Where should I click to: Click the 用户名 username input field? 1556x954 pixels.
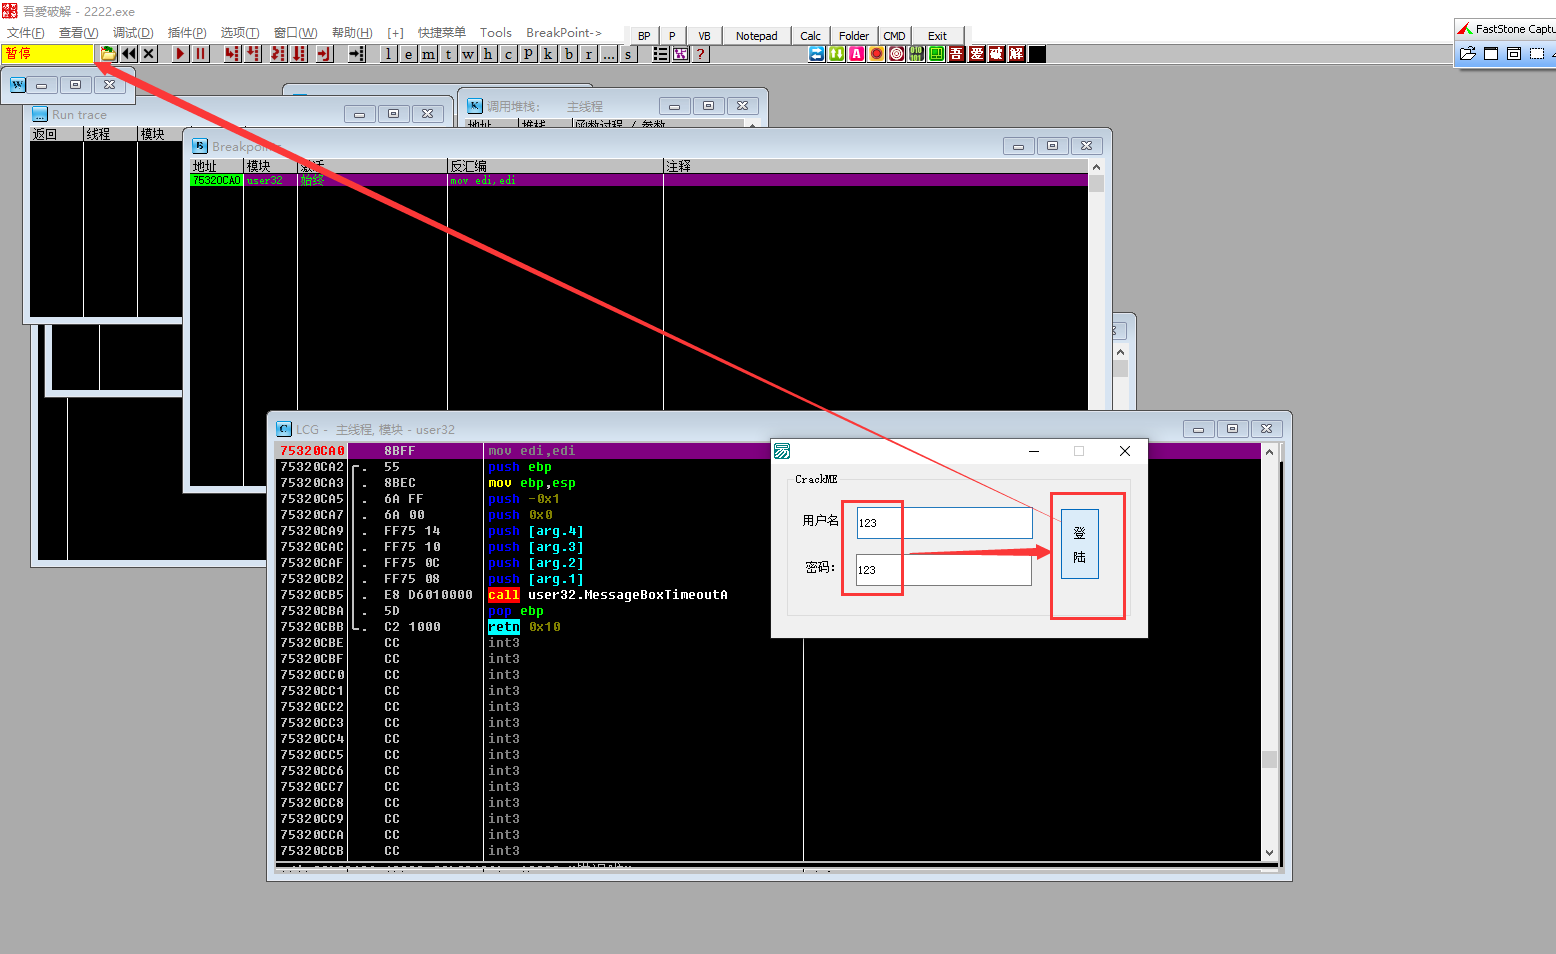tap(944, 523)
